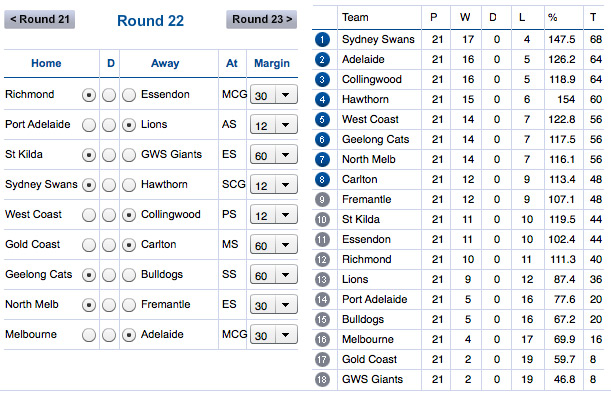611x395 pixels.
Task: Click the grey rank 9 badge beside Fremantle
Action: 322,199
